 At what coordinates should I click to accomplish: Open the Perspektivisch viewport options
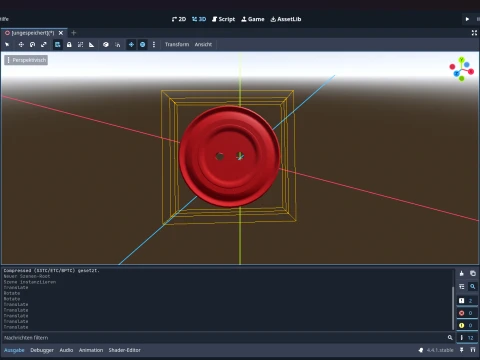(x=26, y=60)
